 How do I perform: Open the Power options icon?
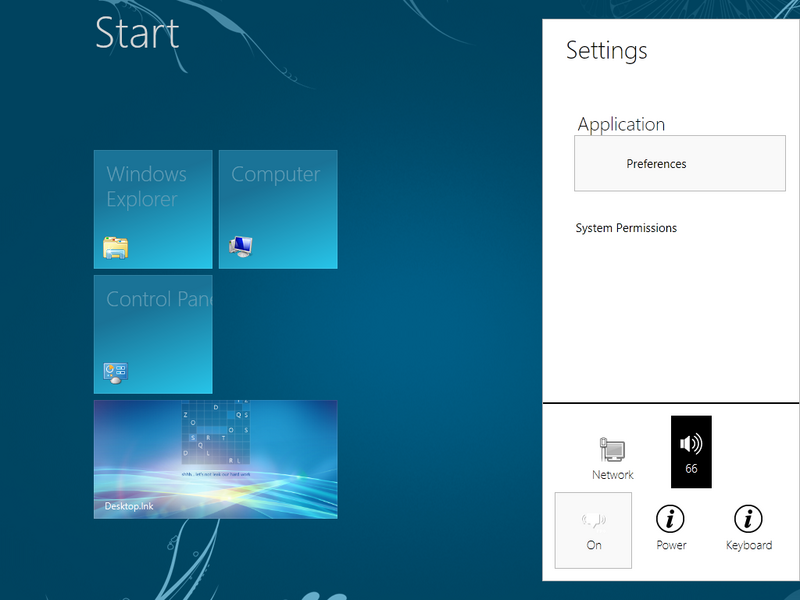tap(670, 528)
